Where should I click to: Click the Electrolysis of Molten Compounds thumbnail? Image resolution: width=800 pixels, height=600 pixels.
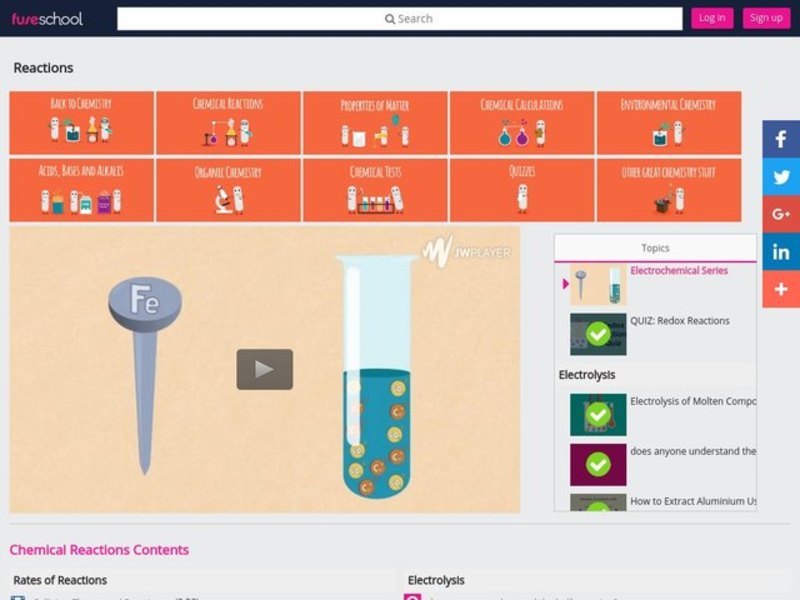pyautogui.click(x=598, y=414)
